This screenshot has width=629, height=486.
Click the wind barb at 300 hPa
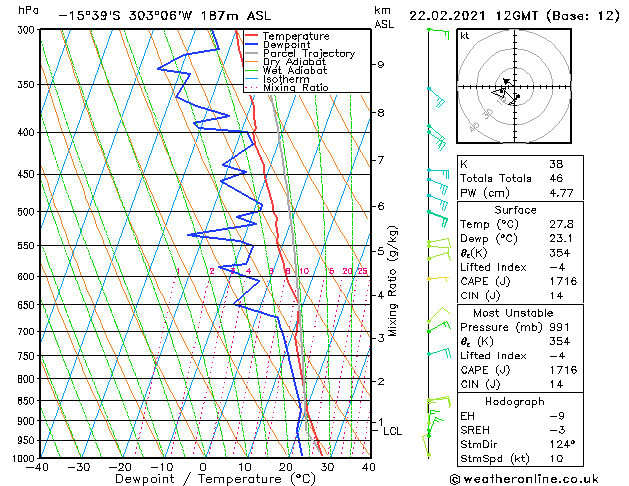[438, 33]
